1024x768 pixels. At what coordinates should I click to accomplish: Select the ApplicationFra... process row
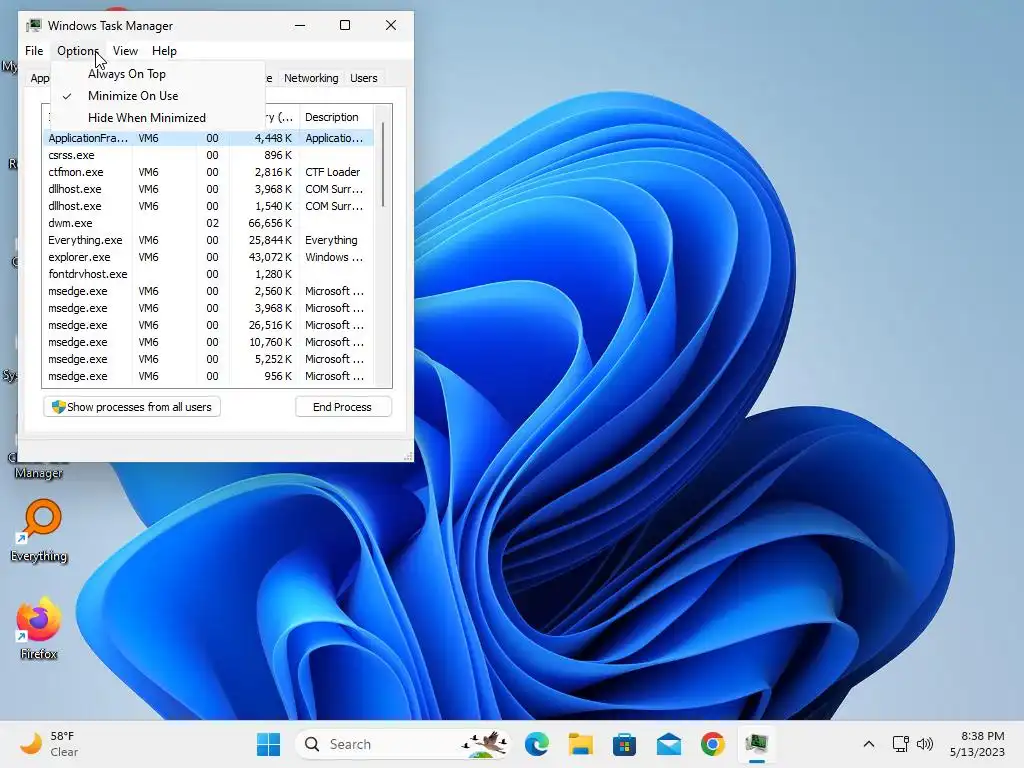click(209, 138)
